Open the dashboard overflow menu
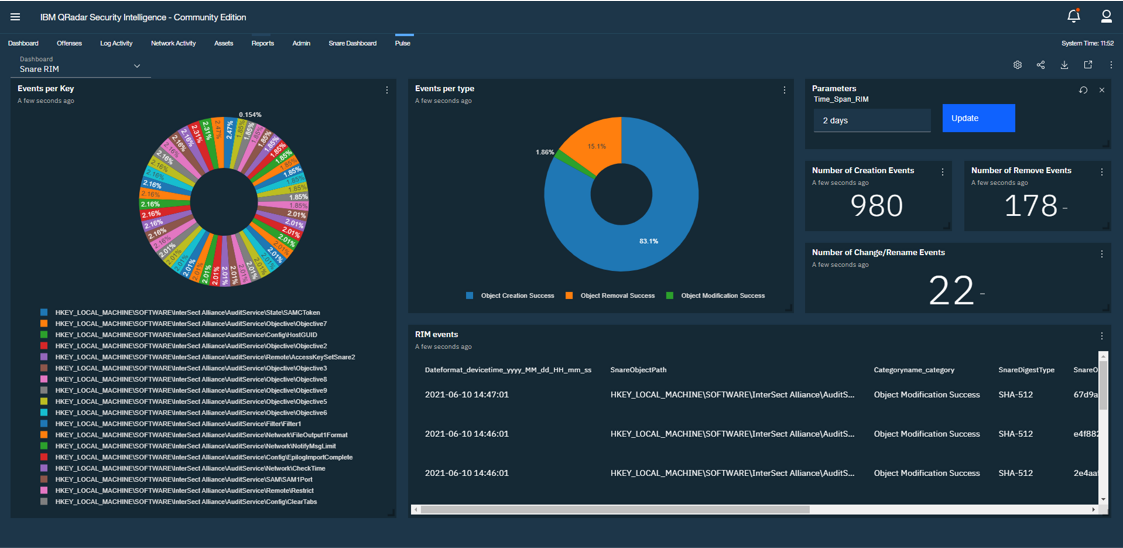Screen dimensions: 1123x548 tap(1112, 65)
